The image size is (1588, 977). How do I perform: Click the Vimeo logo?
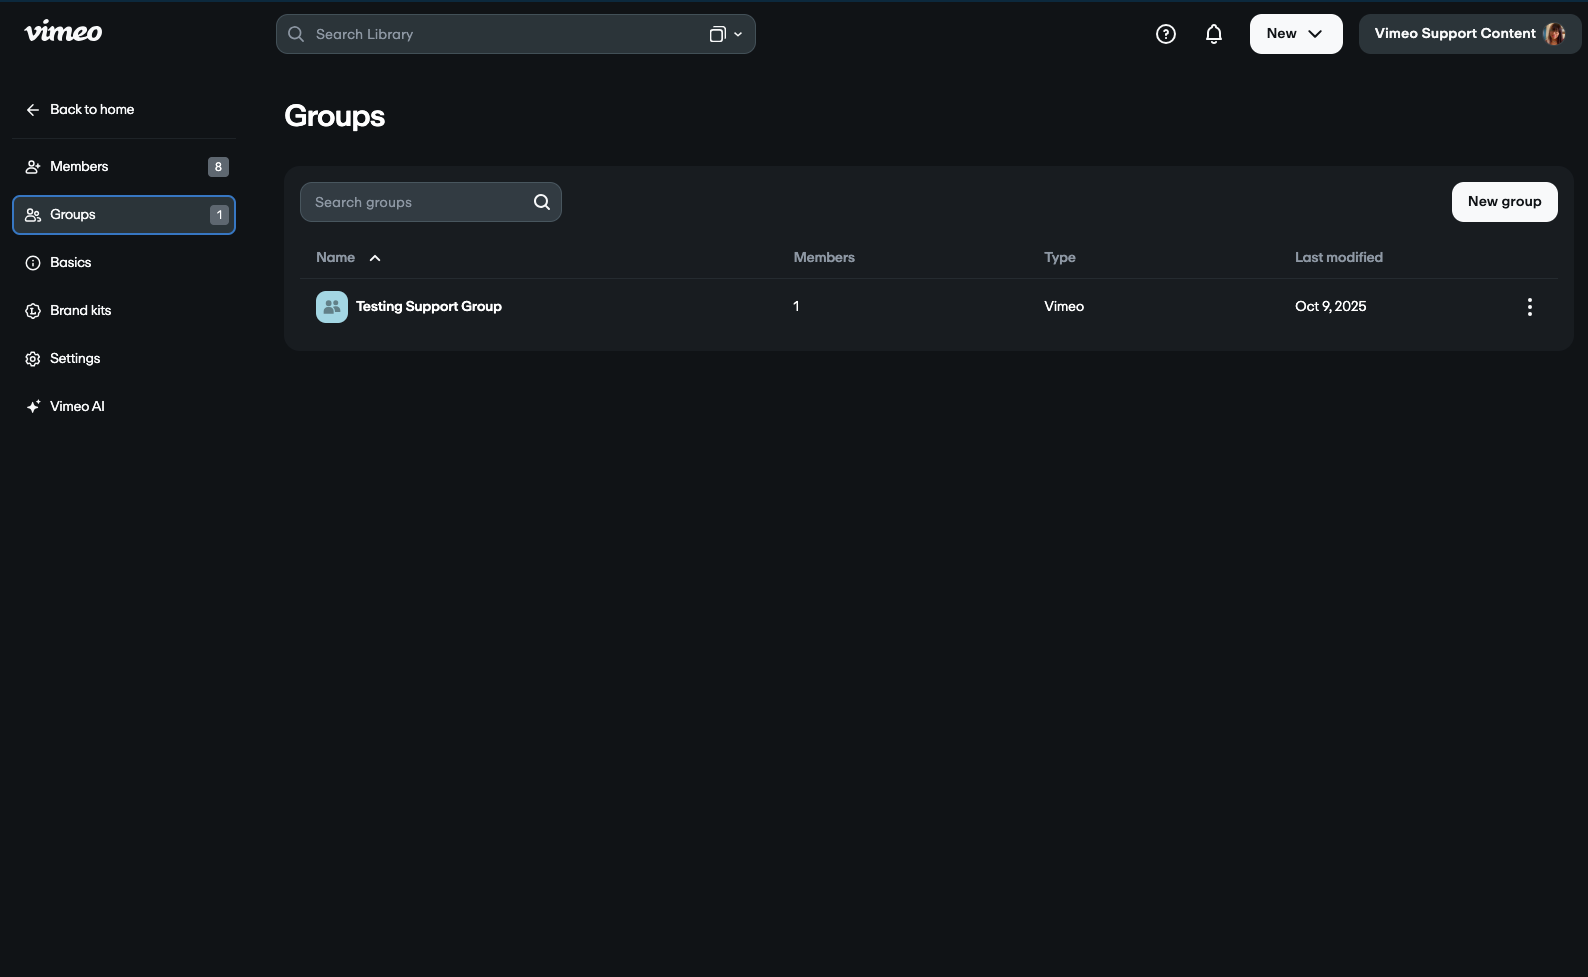[x=63, y=32]
